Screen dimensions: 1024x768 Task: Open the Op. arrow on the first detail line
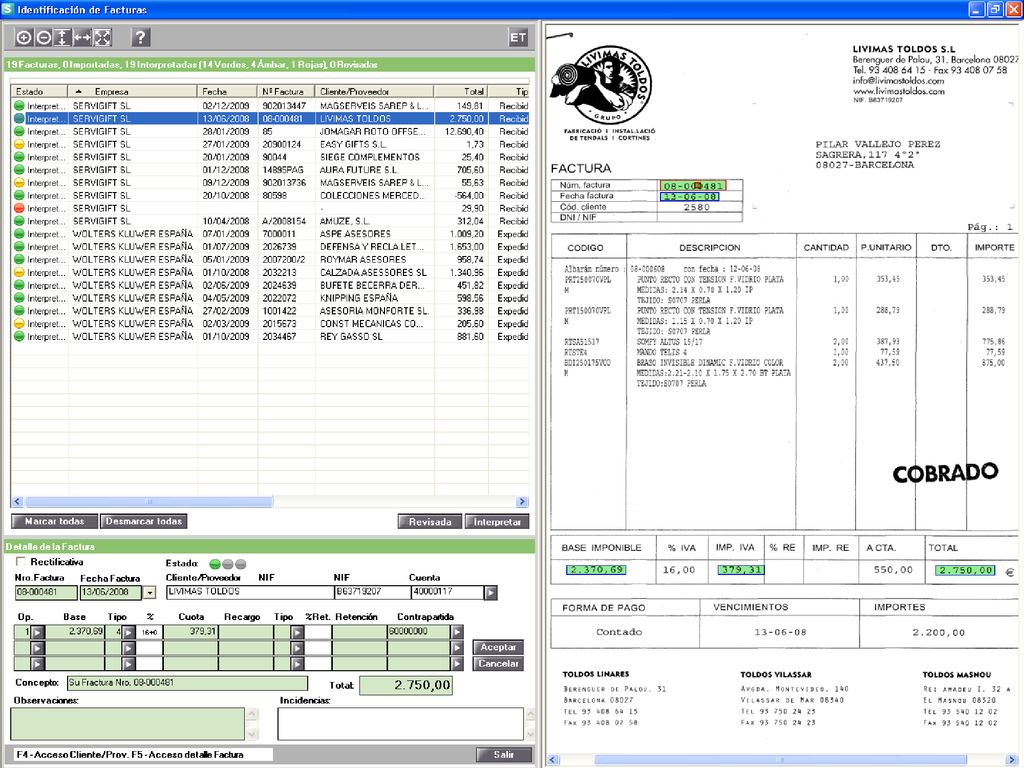pos(38,632)
